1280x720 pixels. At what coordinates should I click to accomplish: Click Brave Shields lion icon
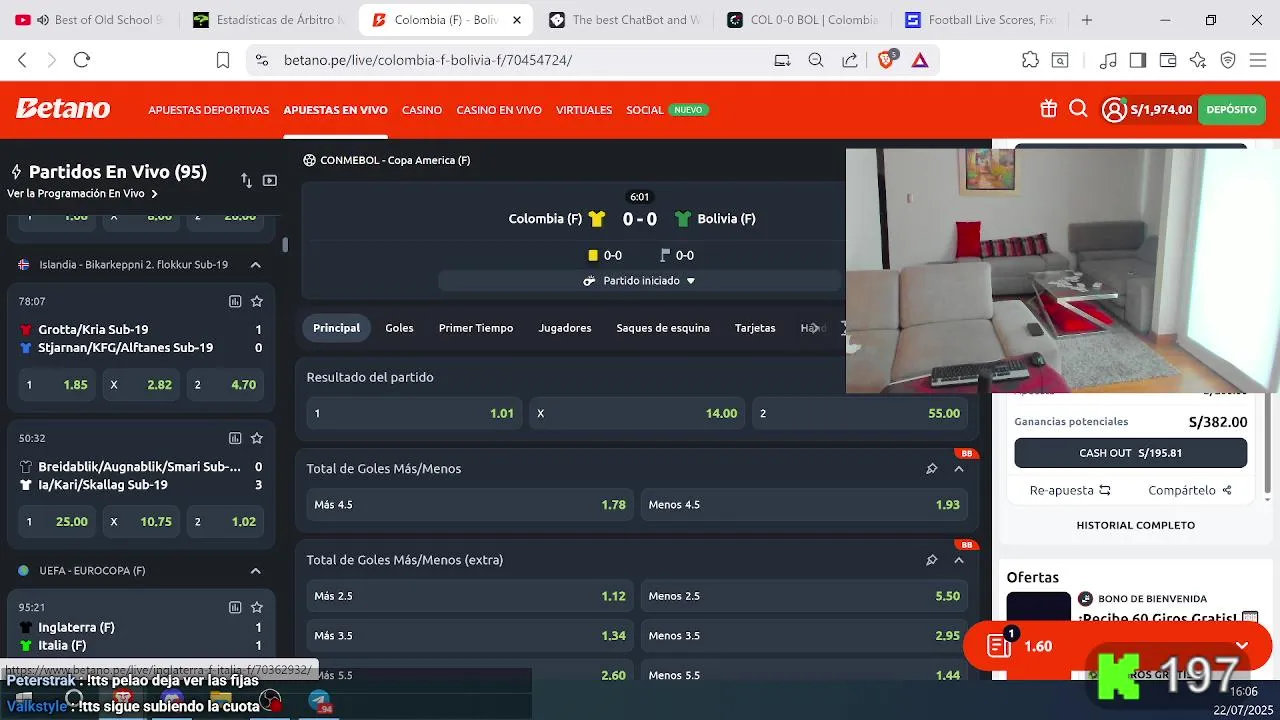coord(886,60)
